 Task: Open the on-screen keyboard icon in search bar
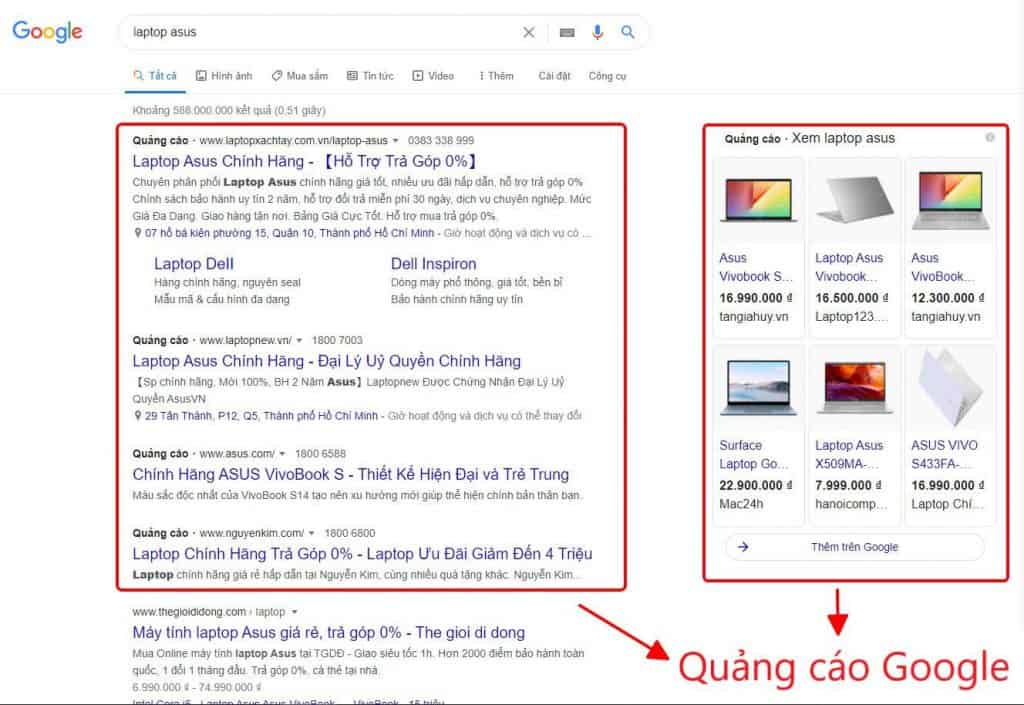566,31
